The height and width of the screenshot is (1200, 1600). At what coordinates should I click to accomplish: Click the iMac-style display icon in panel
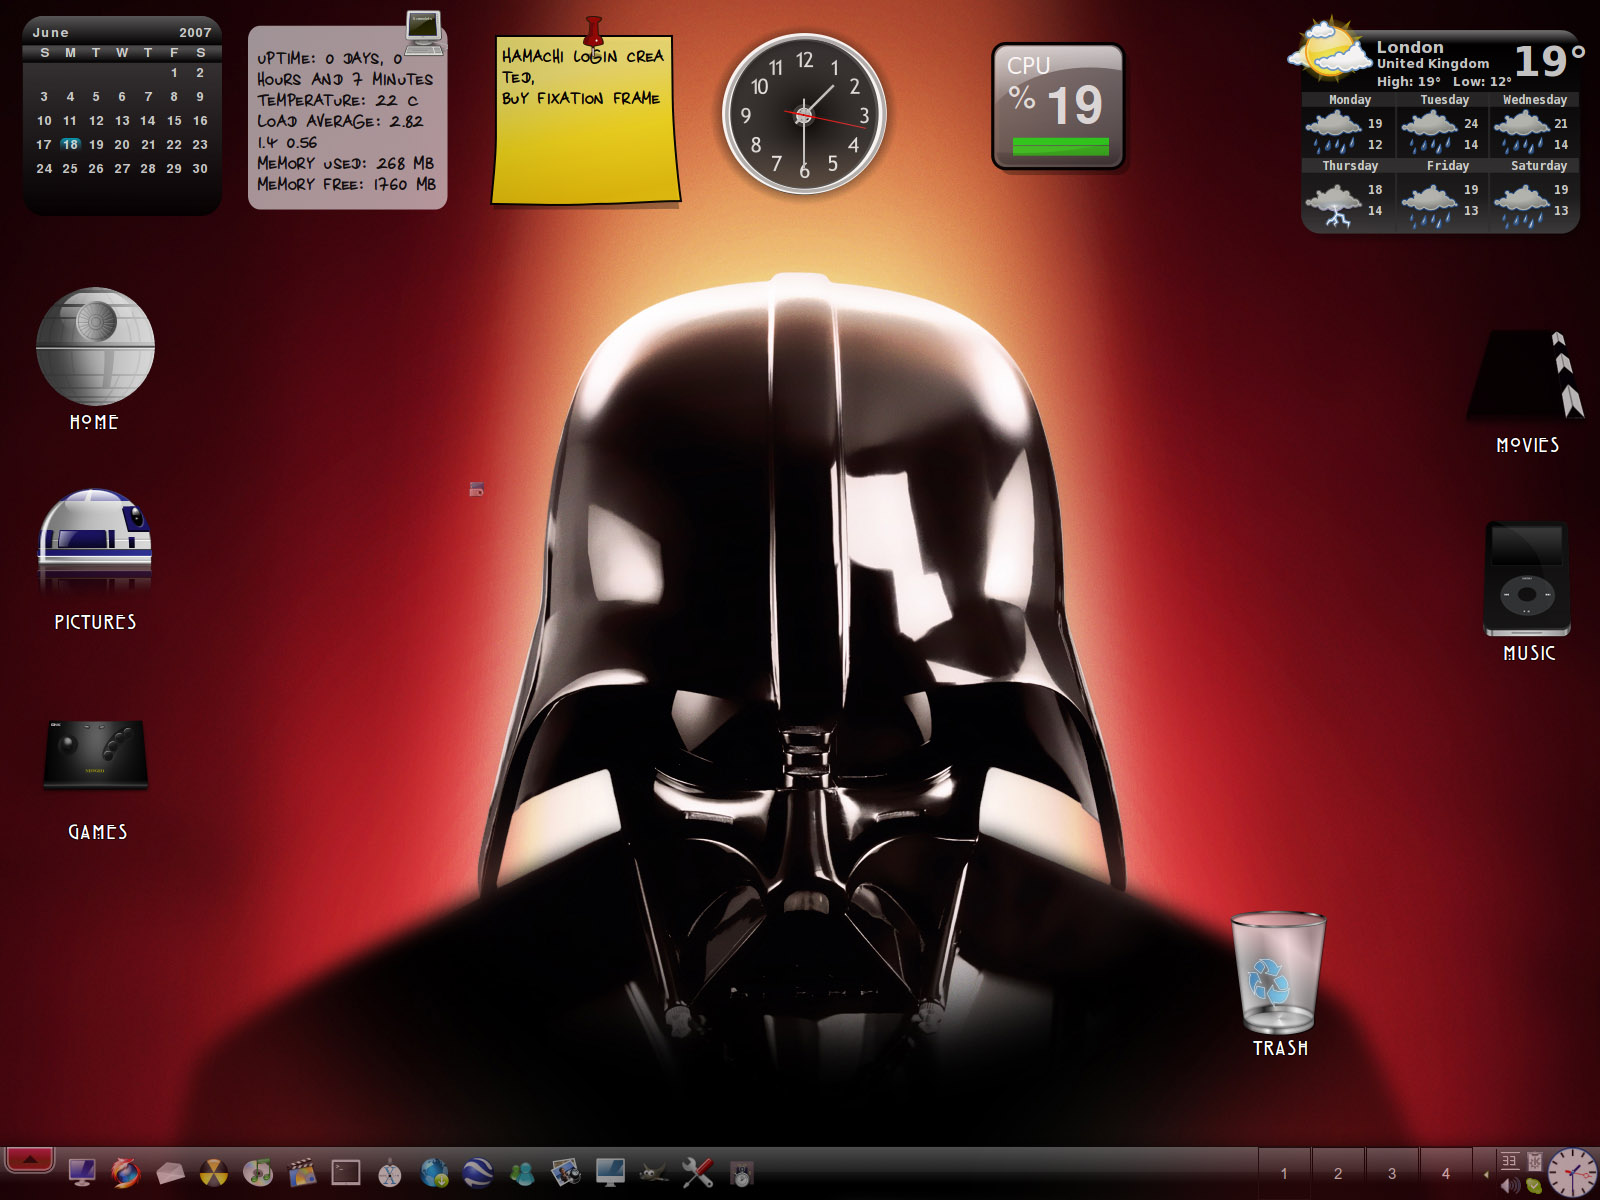610,1172
